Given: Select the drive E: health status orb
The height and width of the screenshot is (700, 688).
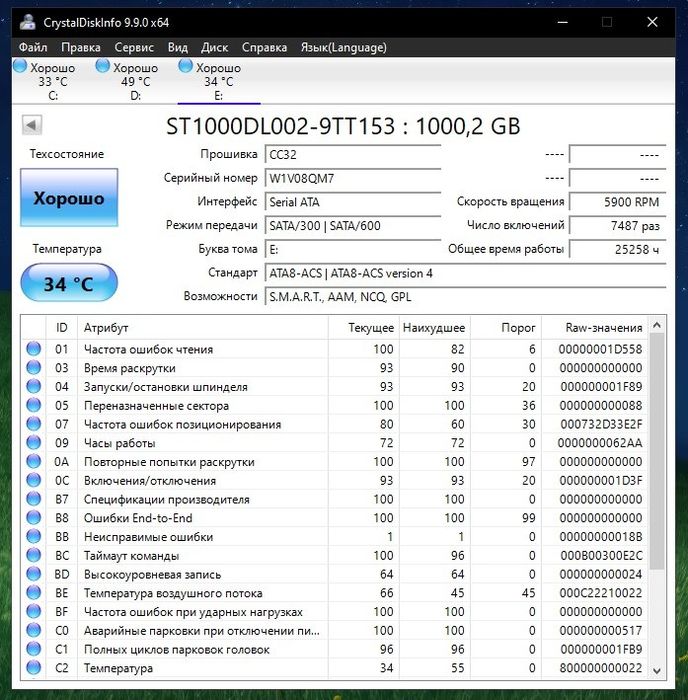Looking at the screenshot, I should tap(185, 66).
